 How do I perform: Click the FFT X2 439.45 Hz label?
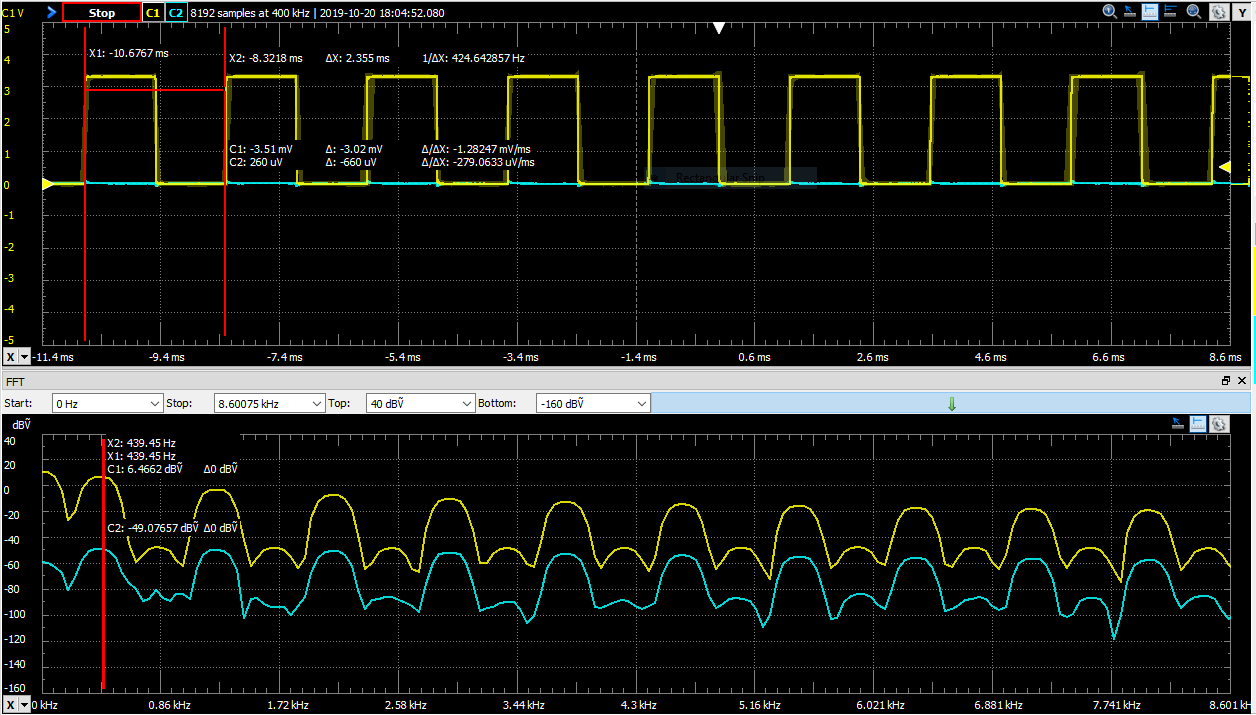click(x=141, y=443)
